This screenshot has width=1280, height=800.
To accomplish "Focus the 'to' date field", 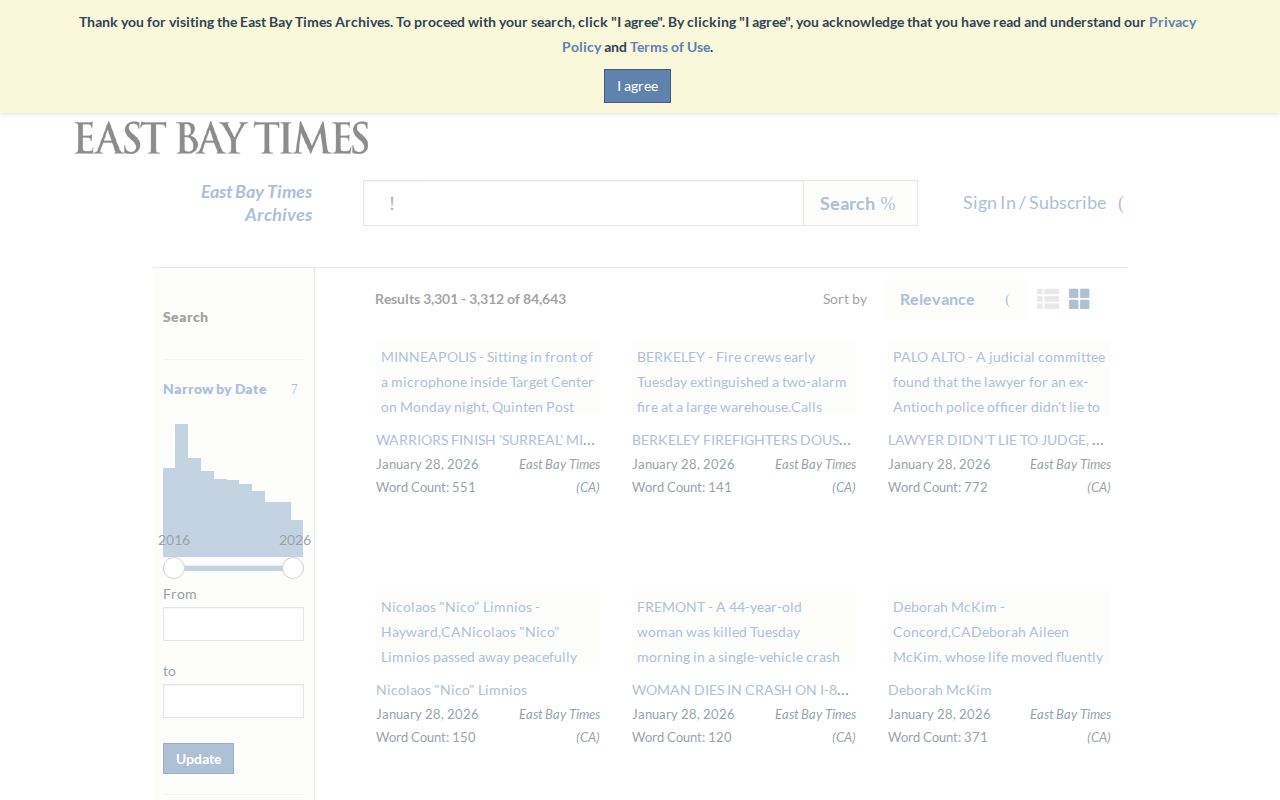I will (233, 701).
